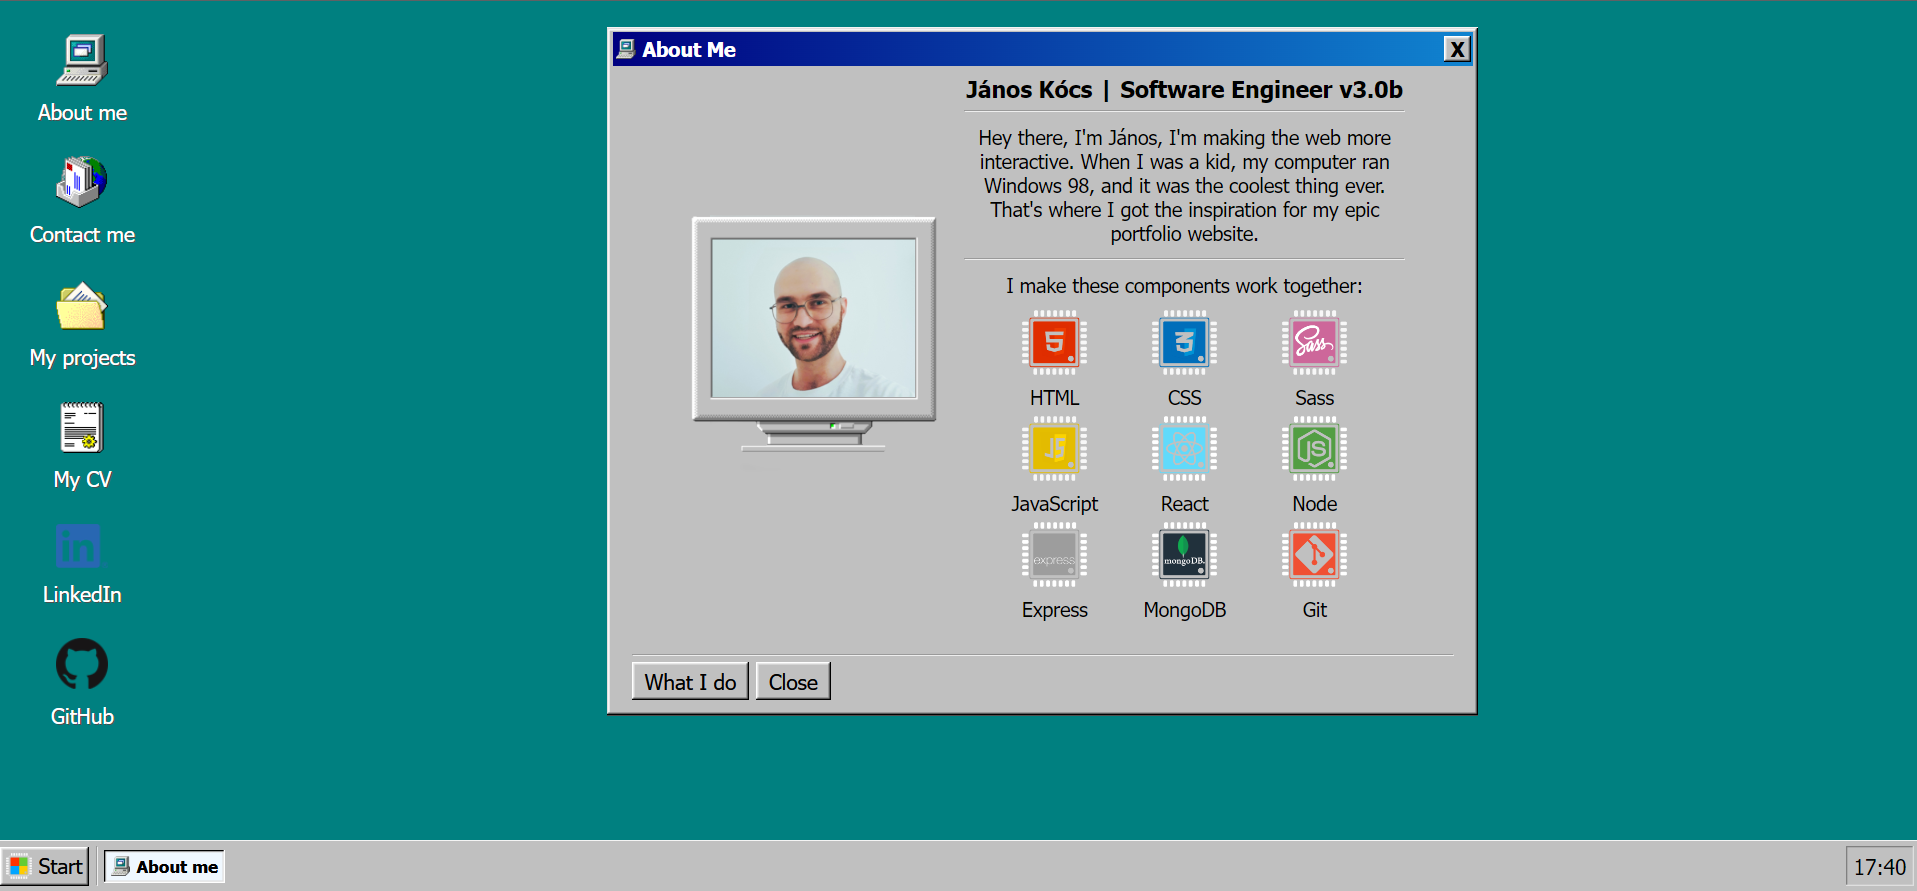Click the Close button in dialog
The width and height of the screenshot is (1917, 891).
[x=793, y=682]
